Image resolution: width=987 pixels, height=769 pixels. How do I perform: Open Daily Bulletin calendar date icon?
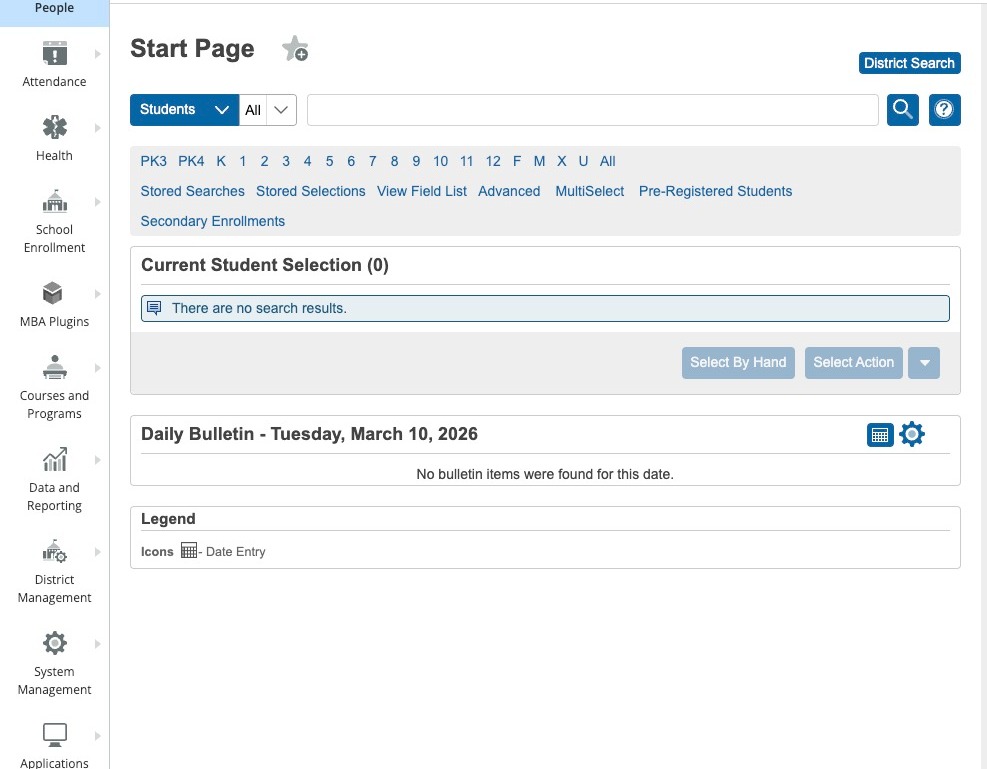click(880, 434)
